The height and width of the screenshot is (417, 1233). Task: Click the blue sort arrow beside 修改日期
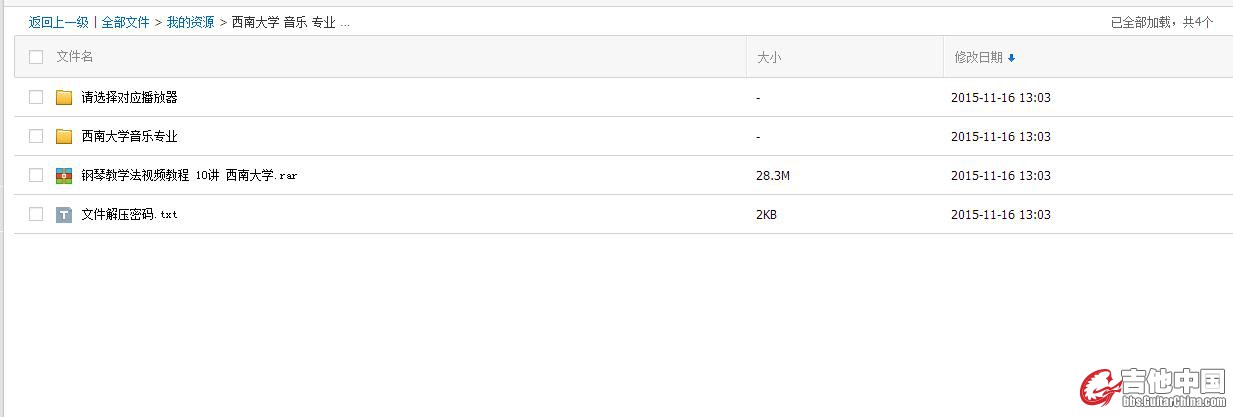point(1012,58)
